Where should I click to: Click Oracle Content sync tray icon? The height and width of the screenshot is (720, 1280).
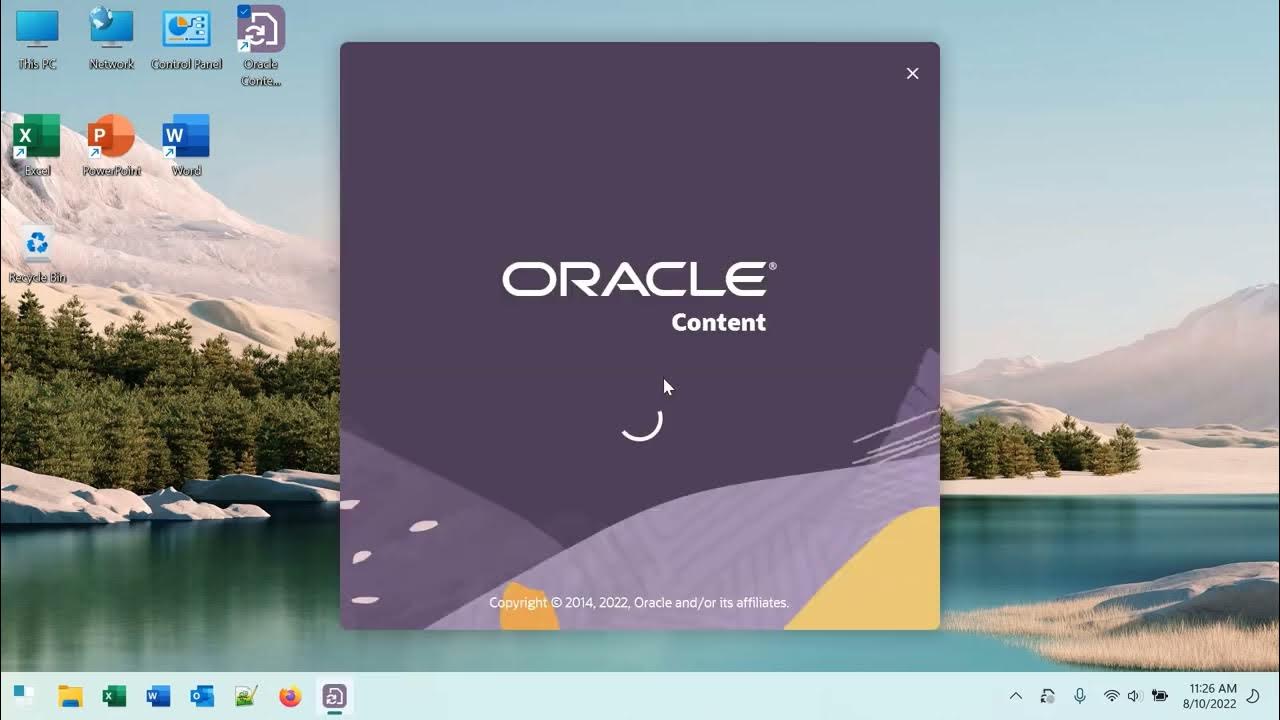[x=1047, y=696]
